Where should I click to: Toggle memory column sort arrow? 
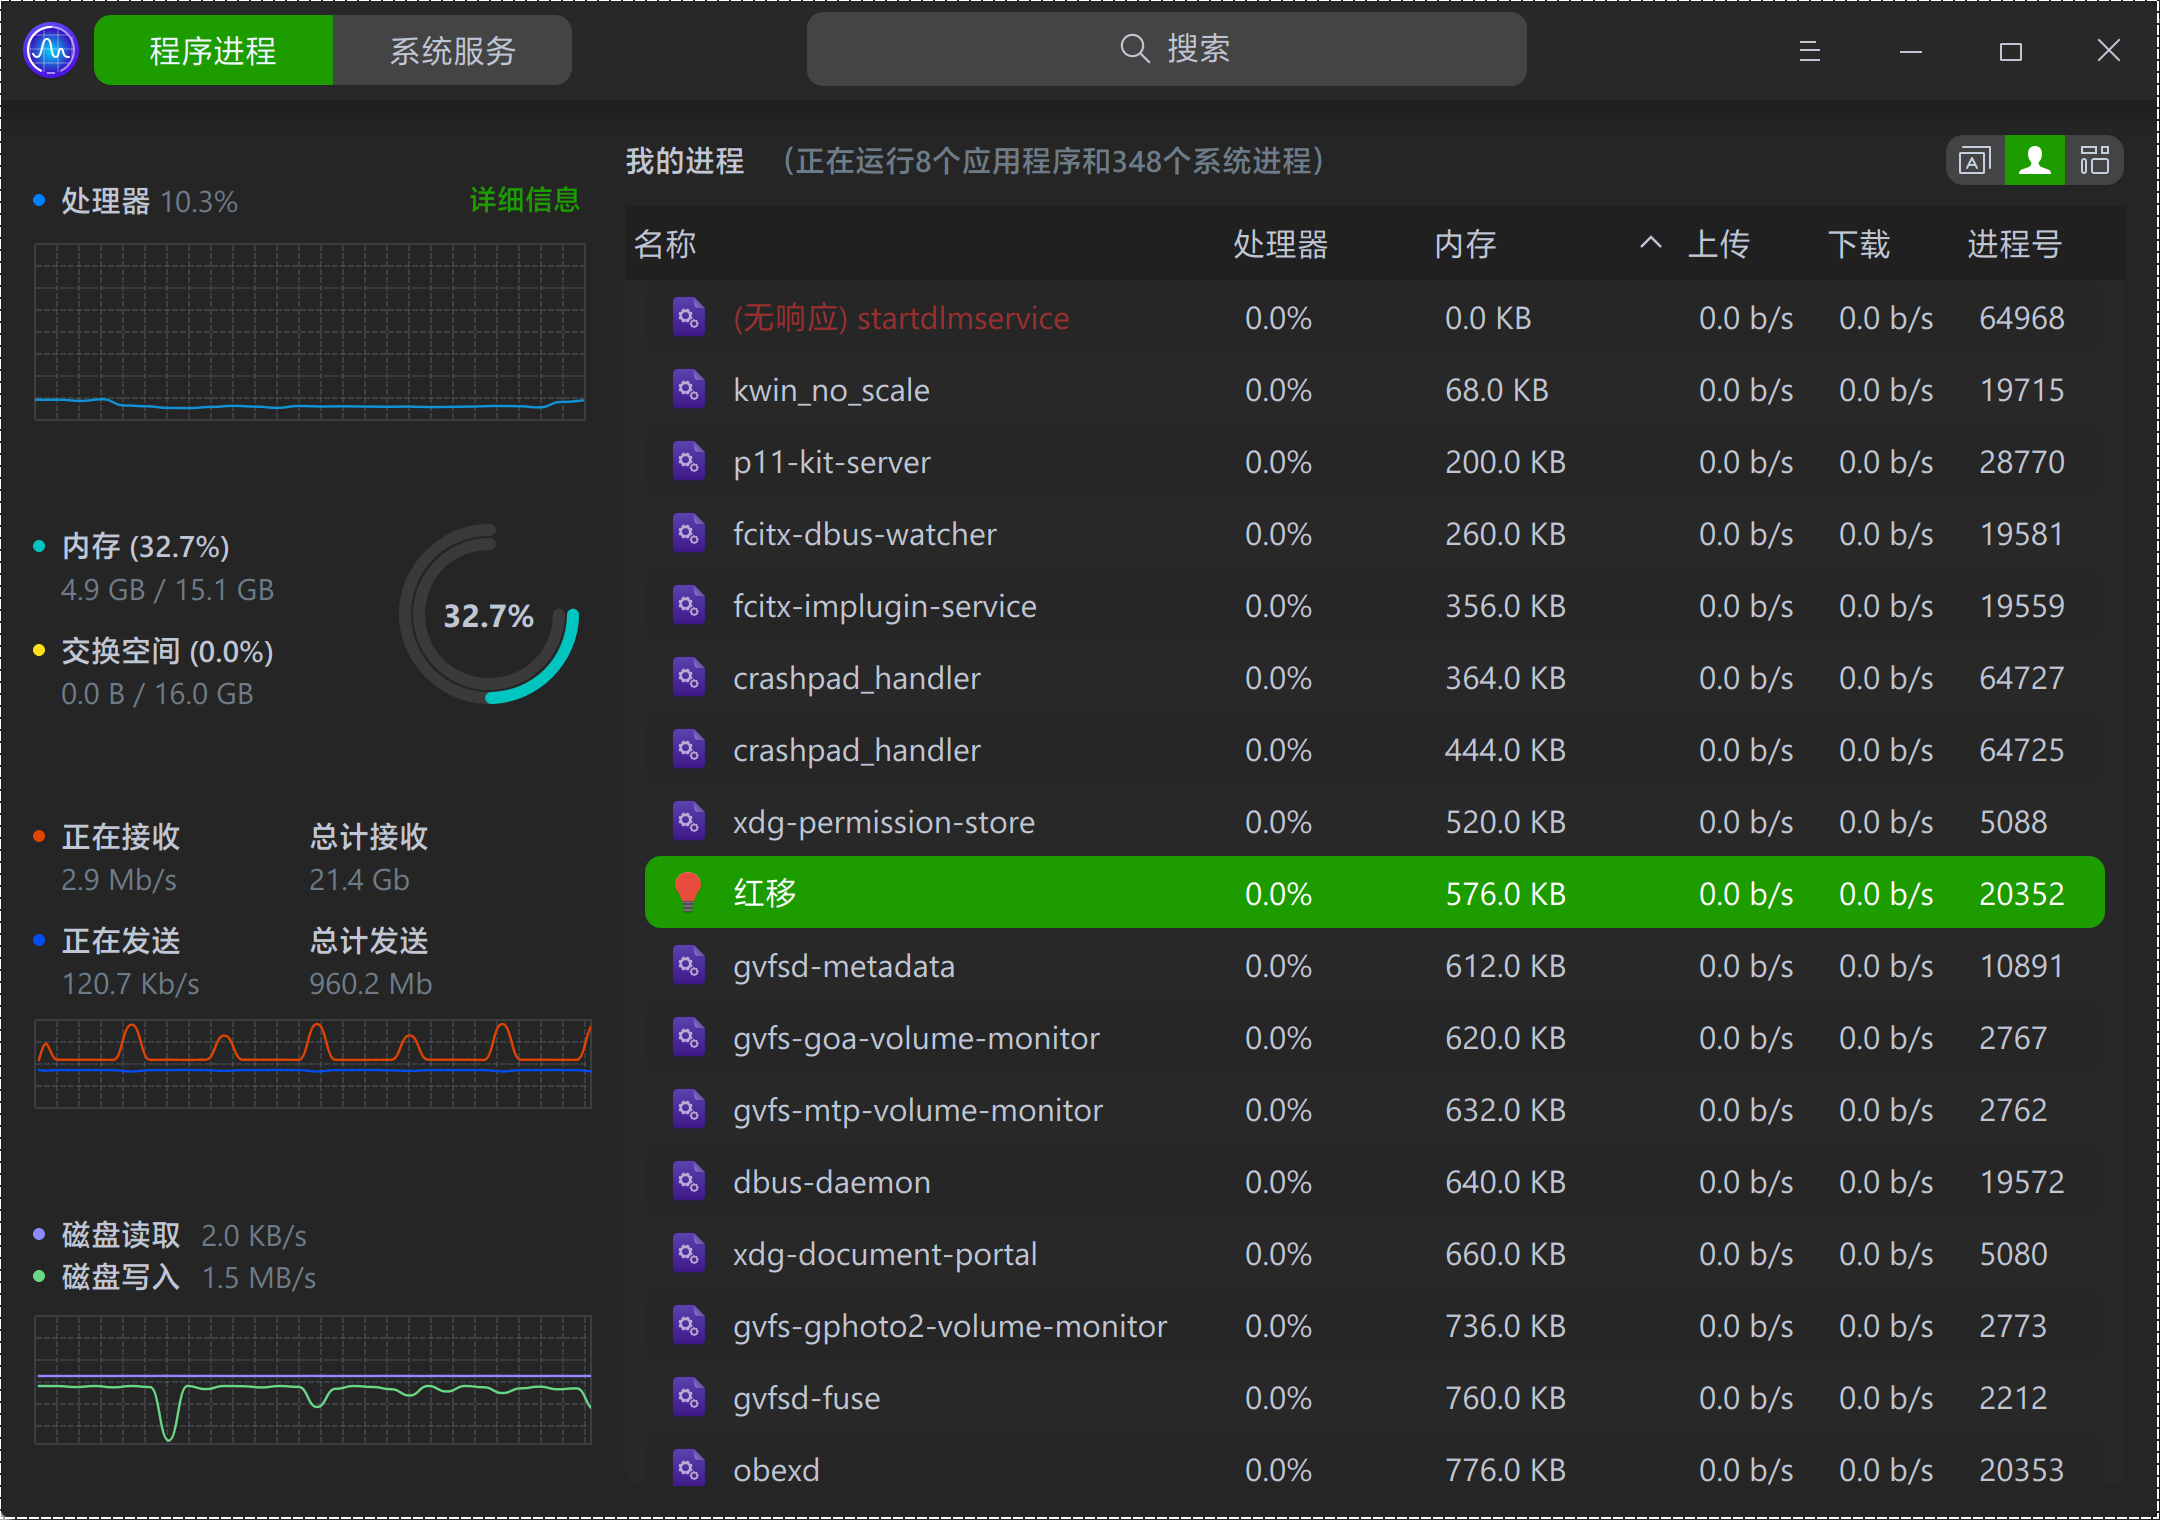pos(1650,243)
